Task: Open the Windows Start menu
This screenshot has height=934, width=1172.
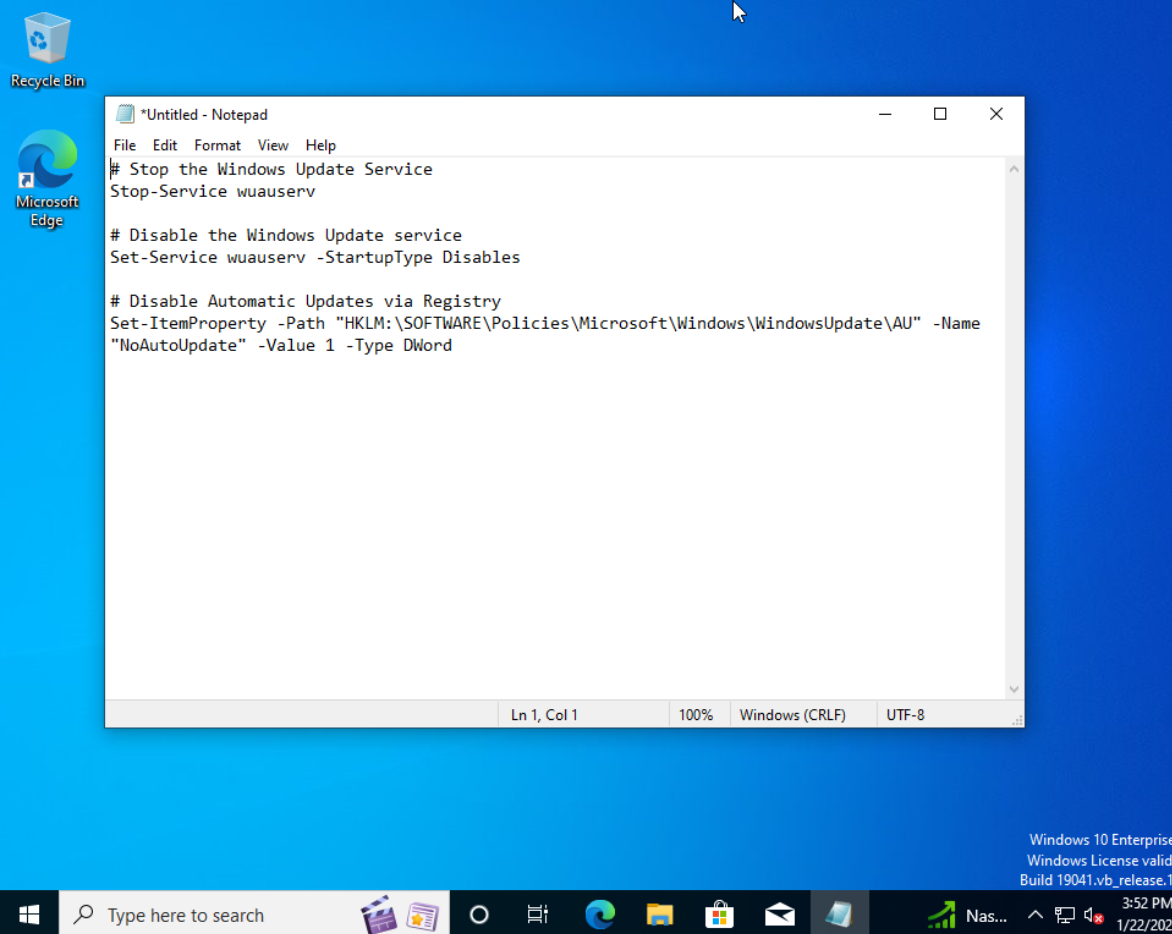Action: [29, 913]
